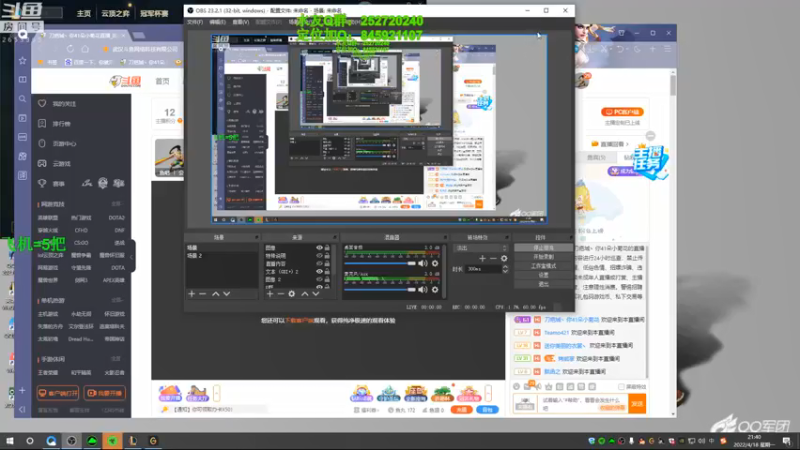
Task: Remove scene transition with minus icon
Action: click(x=493, y=259)
